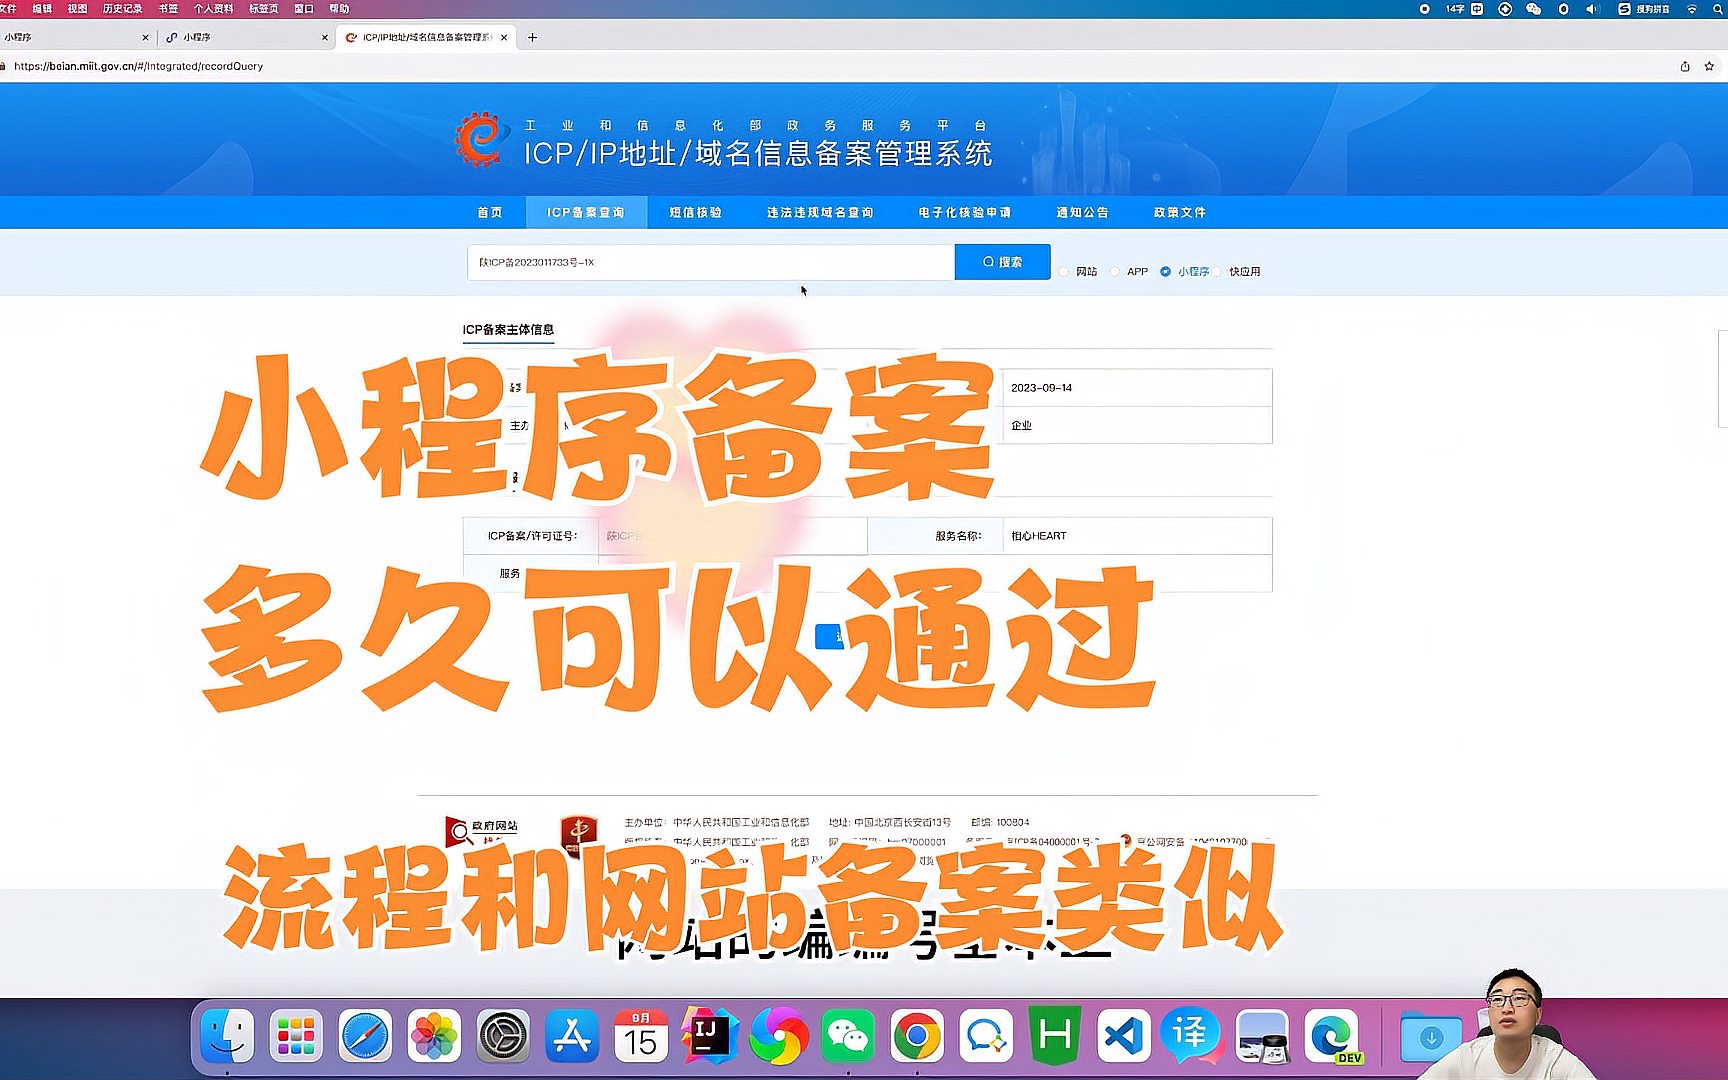Open the chat bubble app next to Chrome
The width and height of the screenshot is (1728, 1080).
point(986,1036)
